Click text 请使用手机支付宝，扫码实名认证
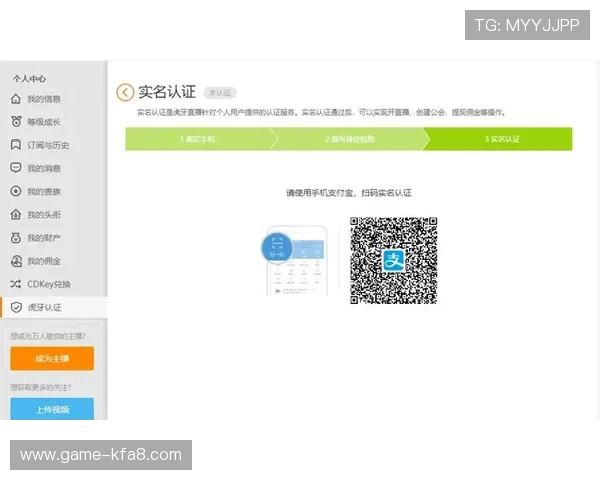The height and width of the screenshot is (480, 600). 349,193
